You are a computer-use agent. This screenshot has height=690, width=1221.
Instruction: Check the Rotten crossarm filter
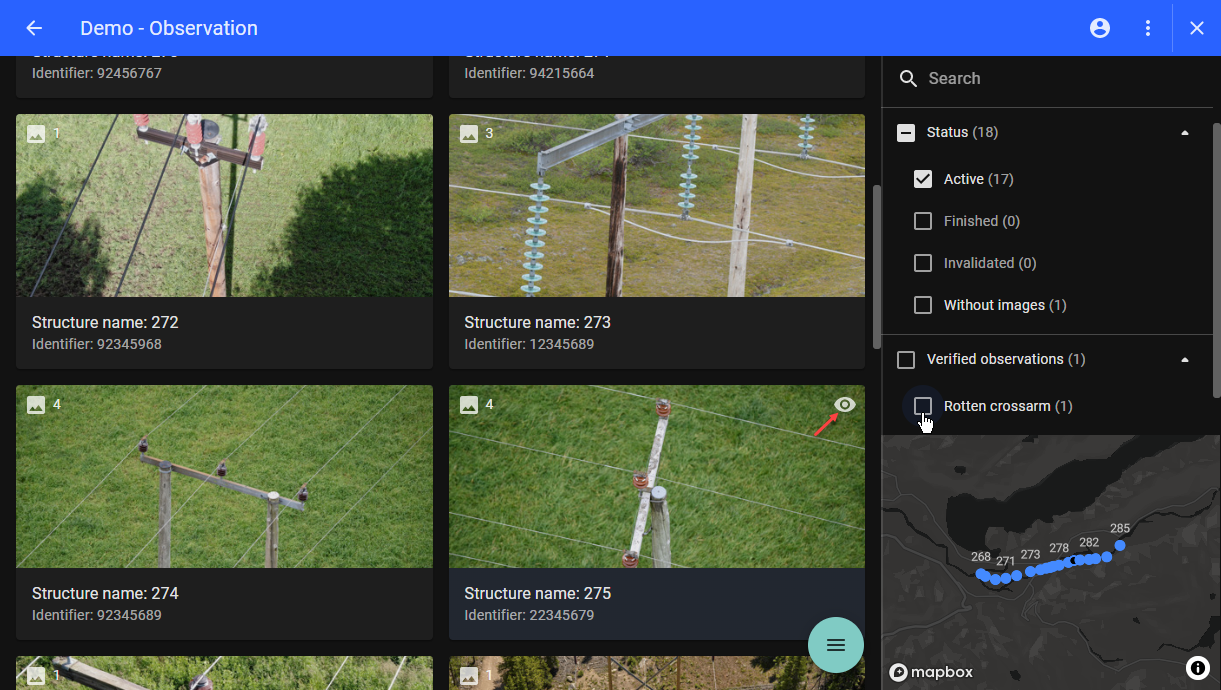923,406
